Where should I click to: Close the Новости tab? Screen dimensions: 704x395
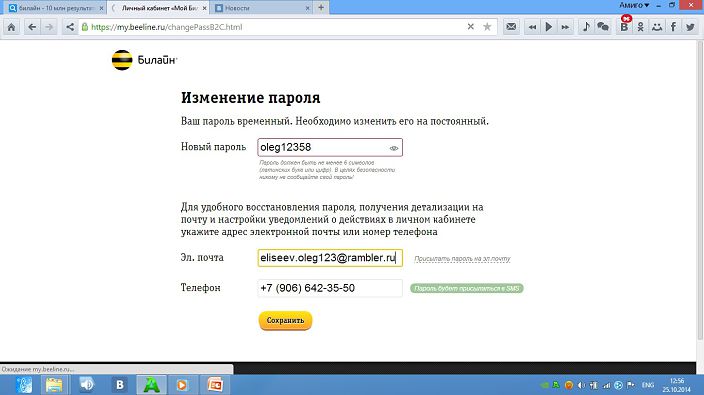tap(308, 8)
